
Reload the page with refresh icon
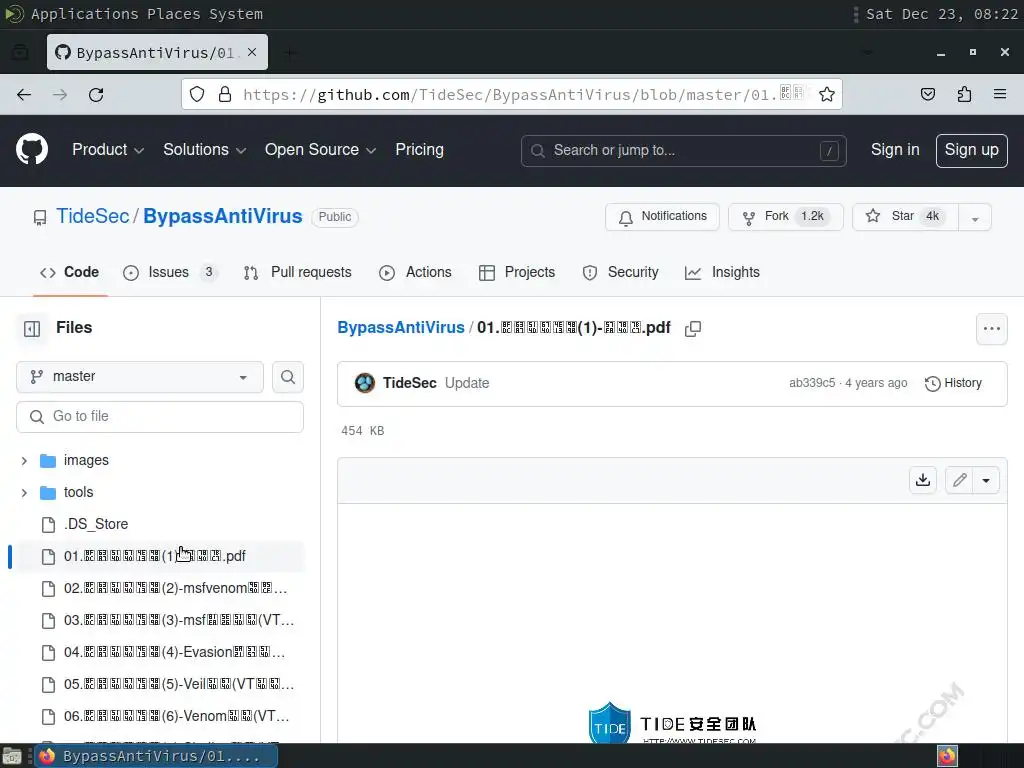96,95
